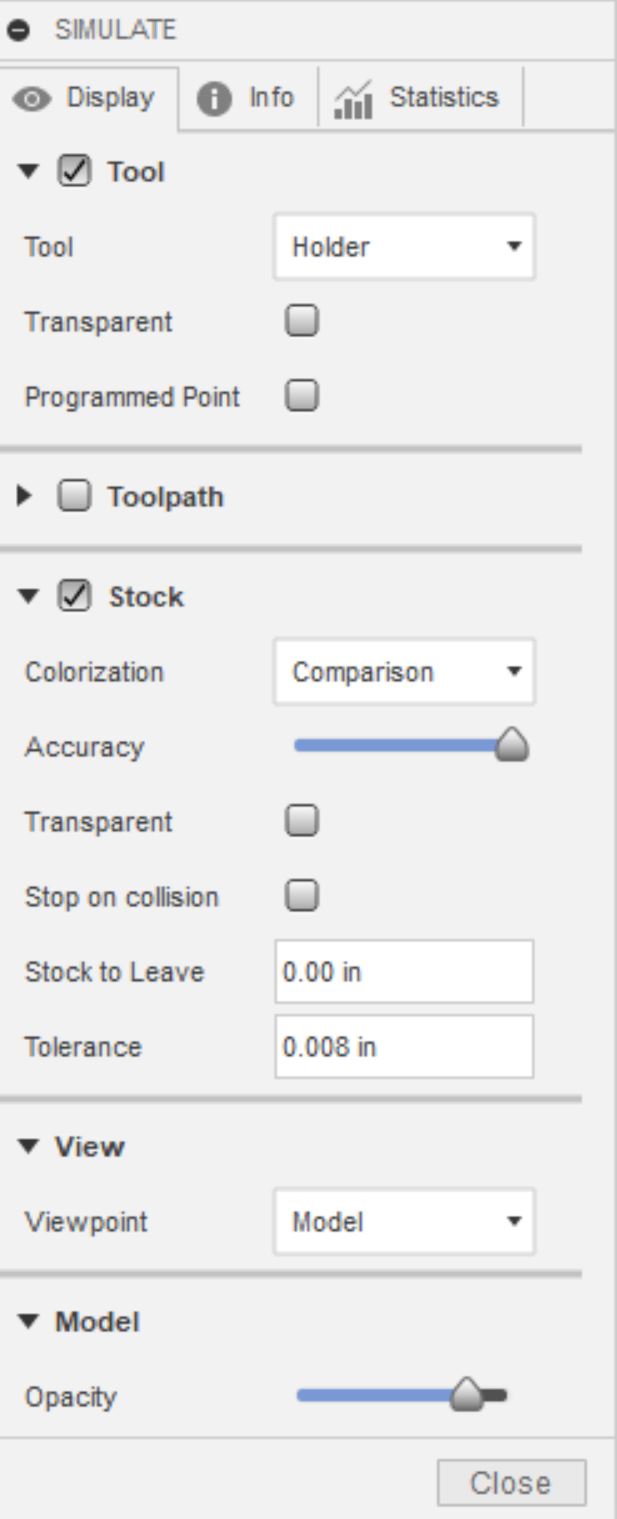
Task: Check the Toolpath checkbox
Action: (75, 497)
